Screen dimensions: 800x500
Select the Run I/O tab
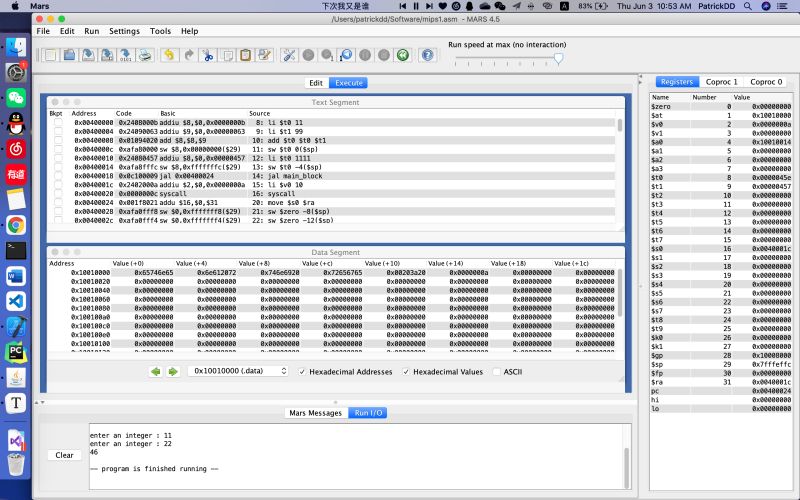(x=368, y=413)
